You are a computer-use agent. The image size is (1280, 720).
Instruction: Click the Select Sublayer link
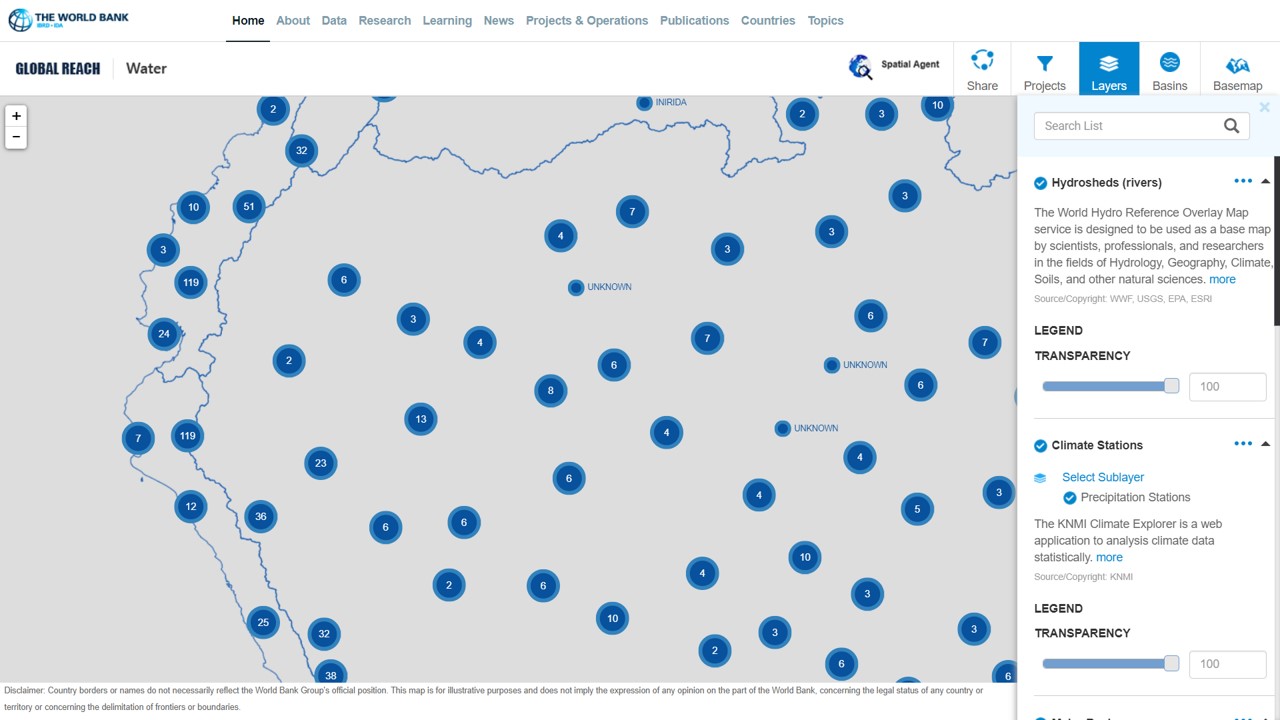1102,477
